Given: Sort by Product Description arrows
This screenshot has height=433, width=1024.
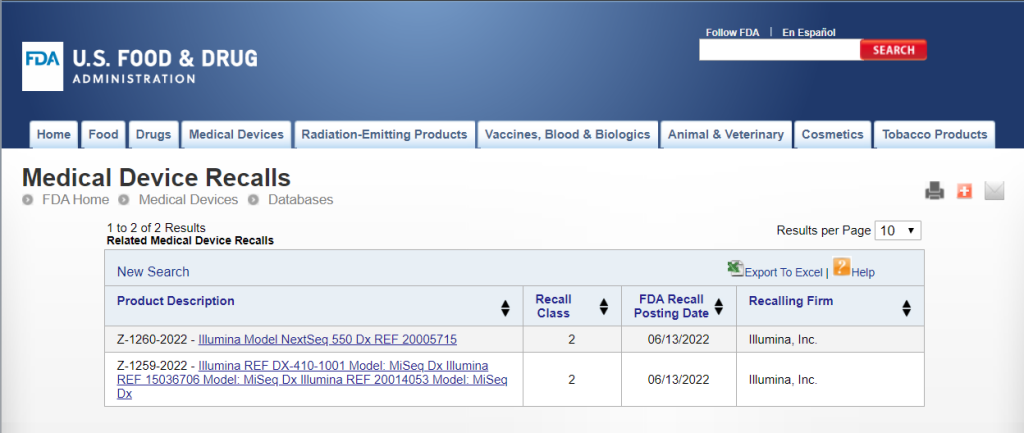Looking at the screenshot, I should [505, 308].
